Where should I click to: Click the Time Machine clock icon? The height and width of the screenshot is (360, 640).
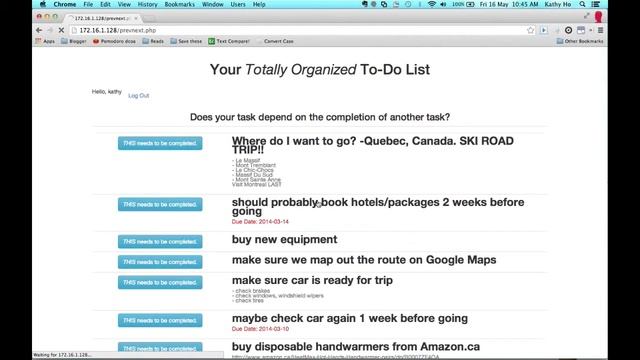pos(408,4)
